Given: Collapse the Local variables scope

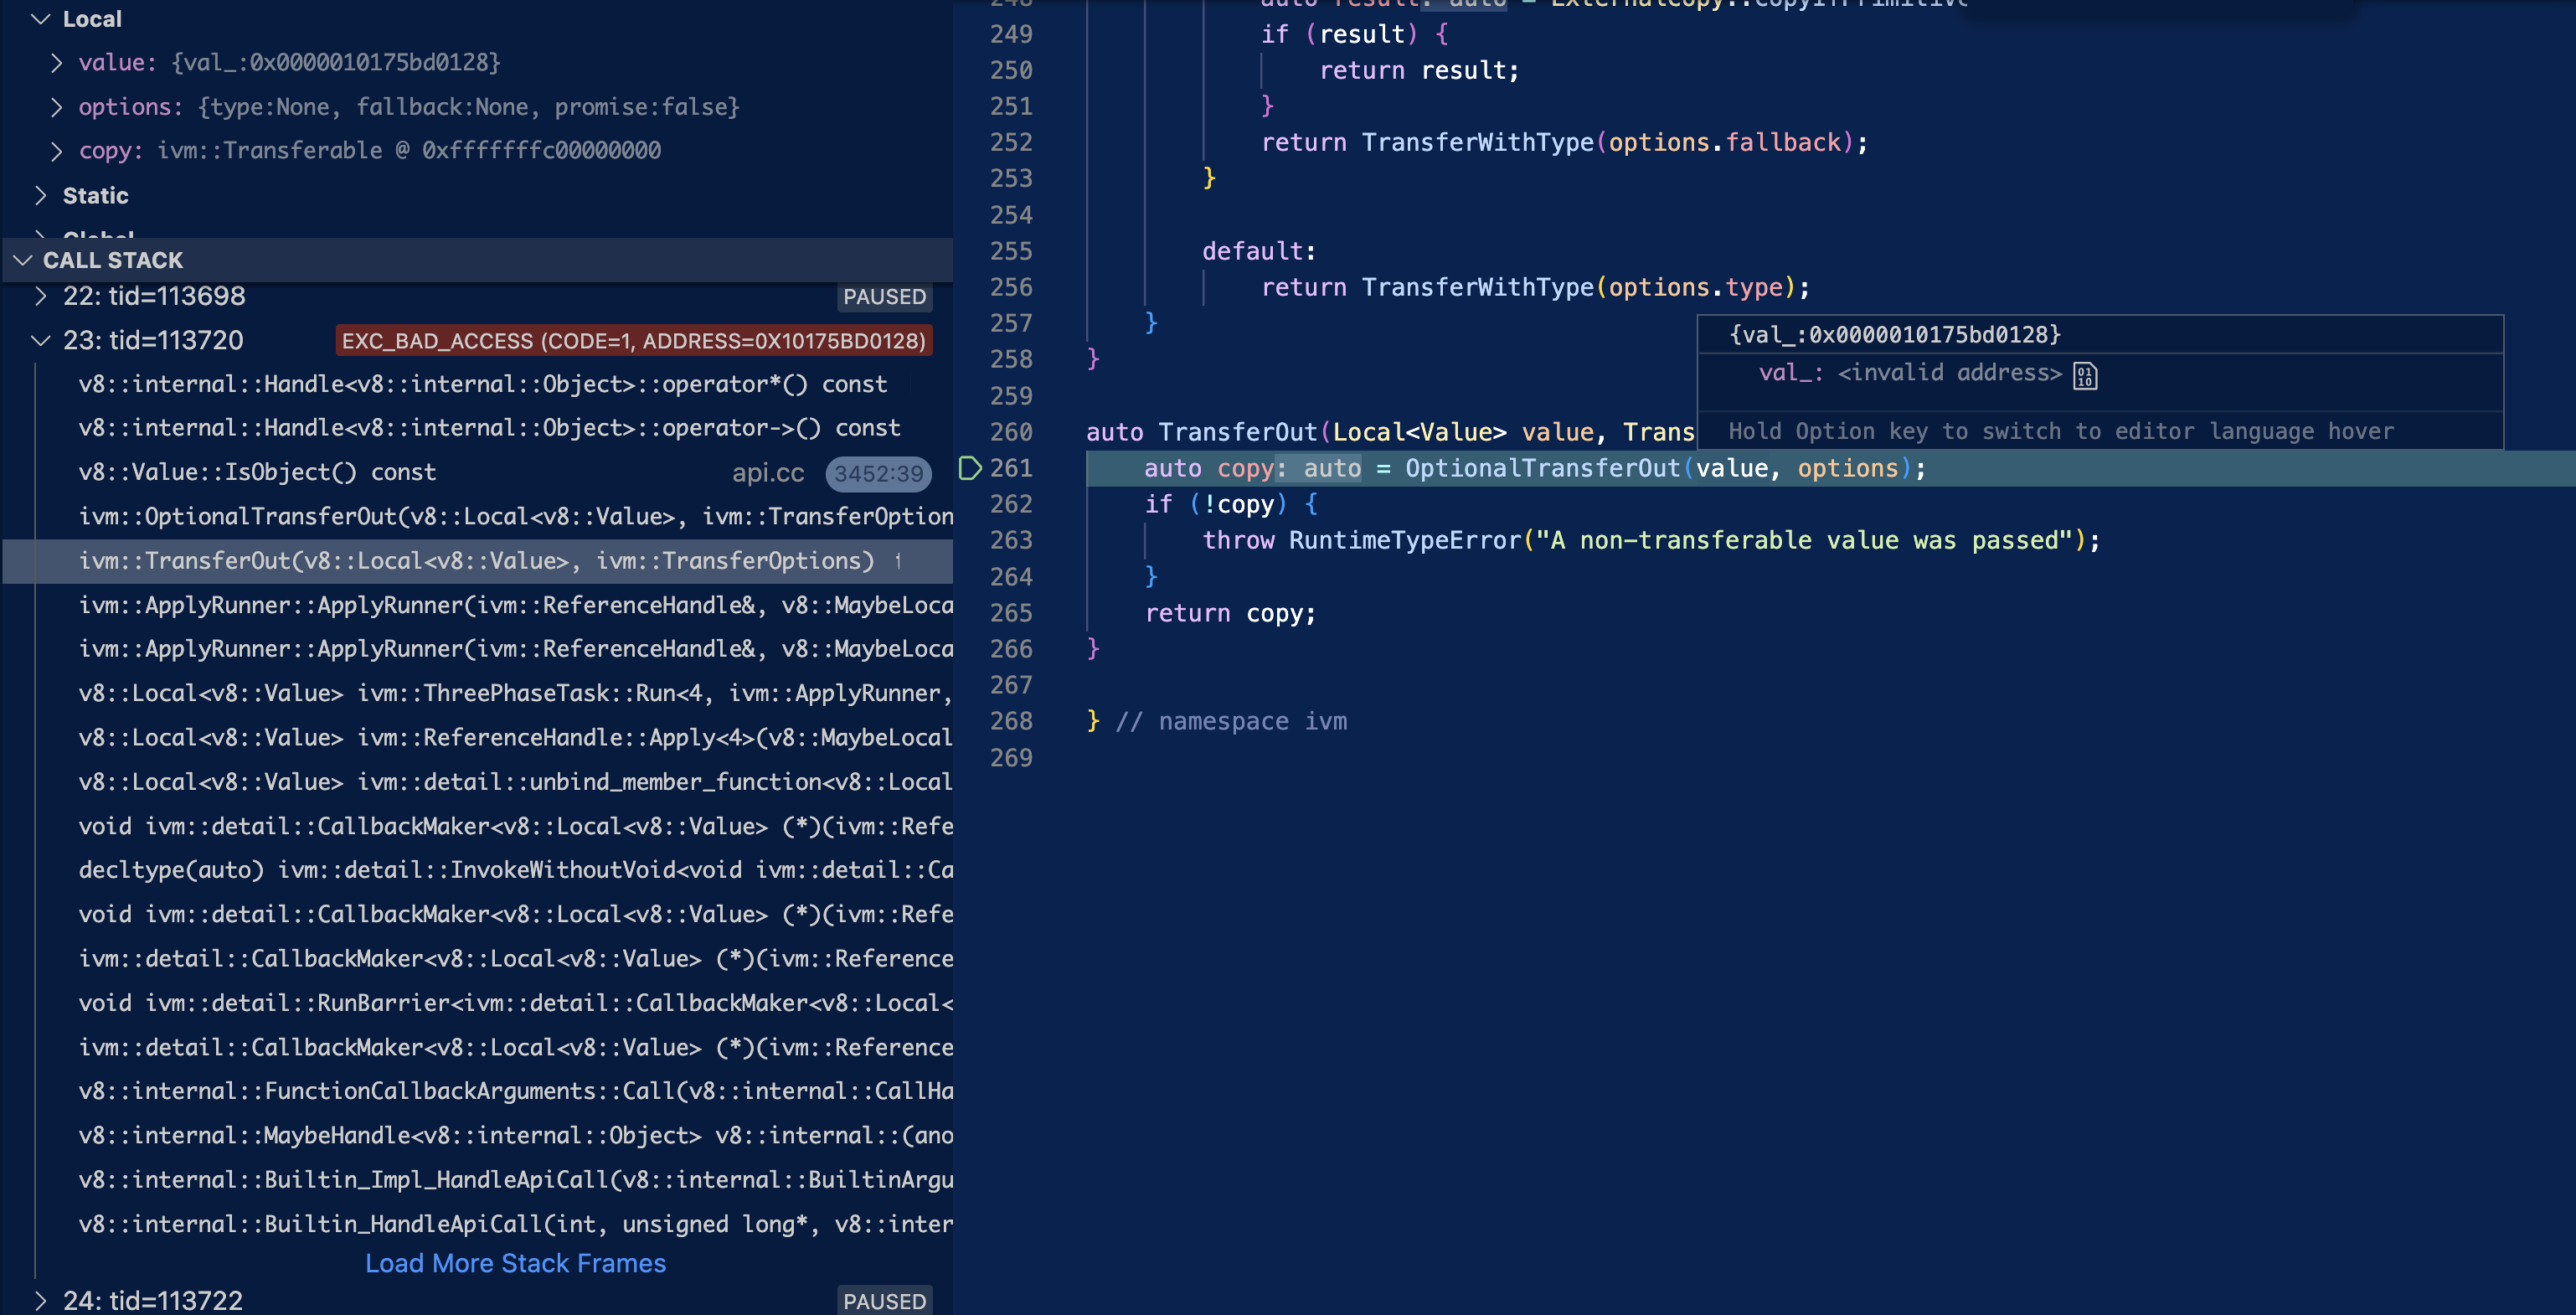Looking at the screenshot, I should [x=41, y=18].
